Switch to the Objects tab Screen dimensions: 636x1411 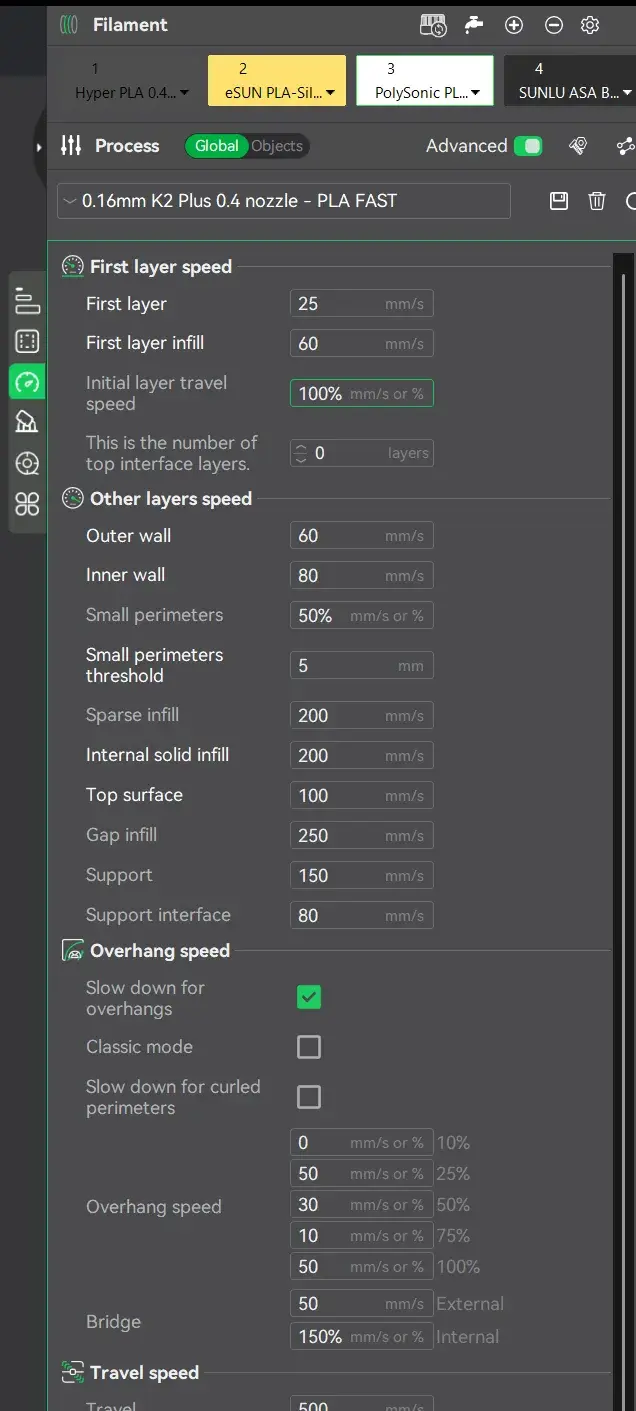click(277, 146)
